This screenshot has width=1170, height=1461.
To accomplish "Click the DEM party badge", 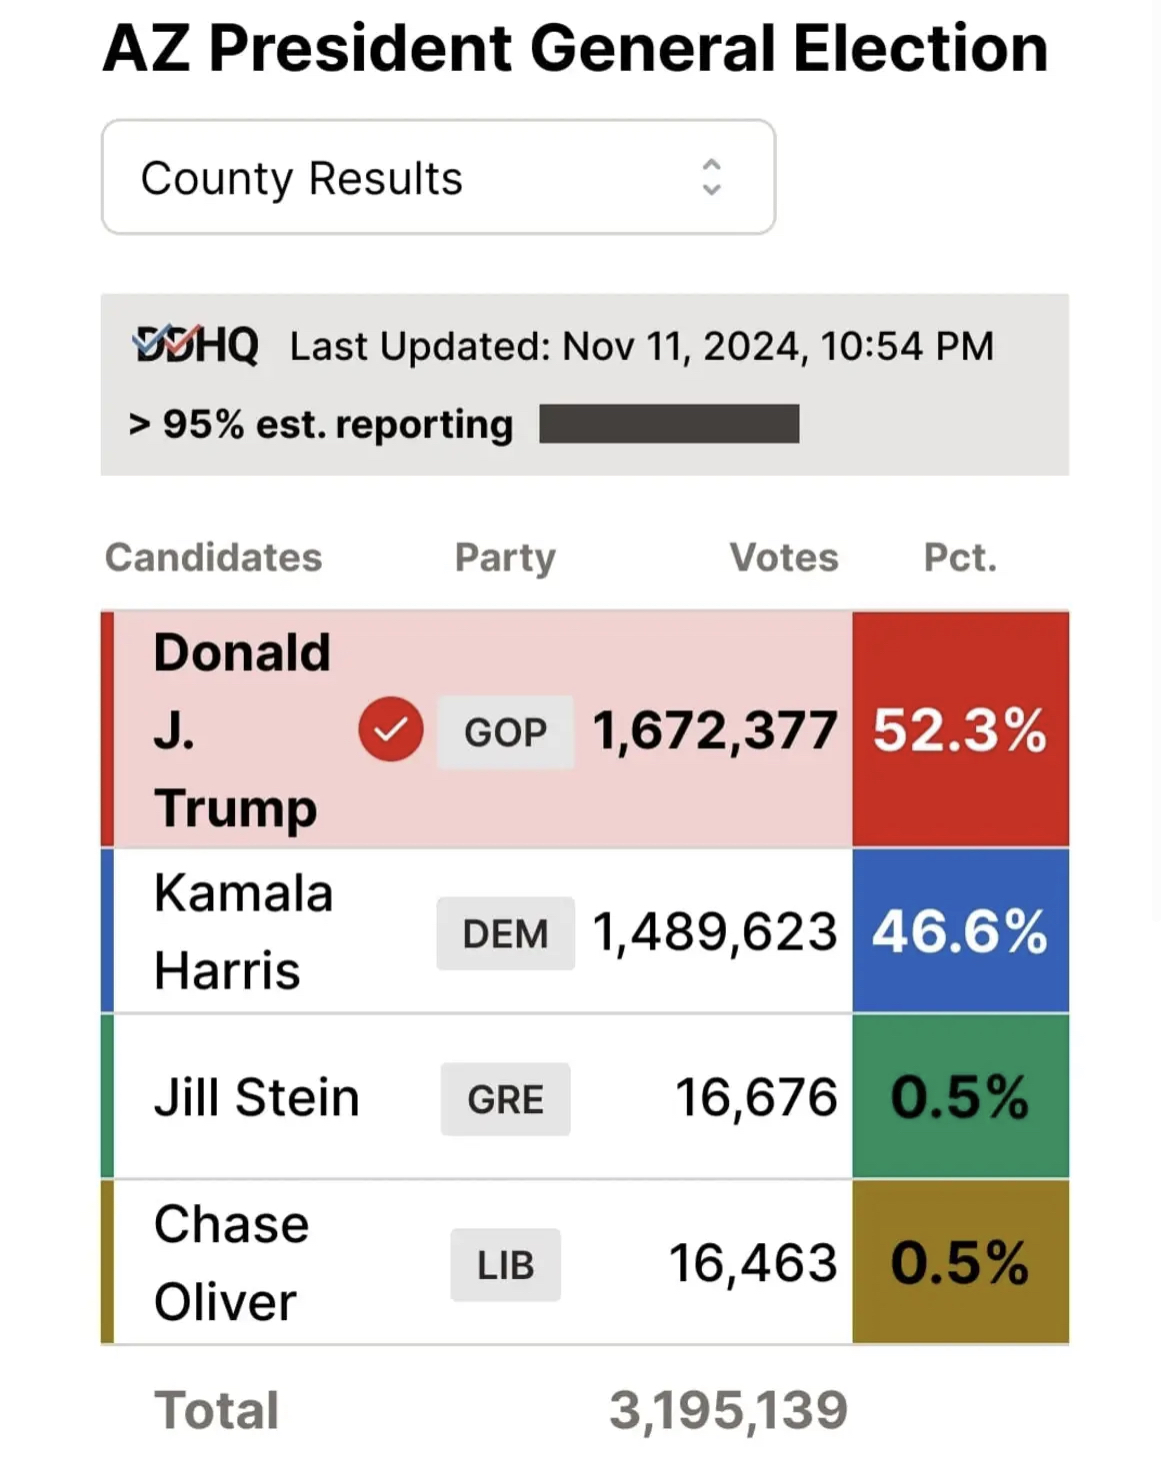I will pos(505,934).
